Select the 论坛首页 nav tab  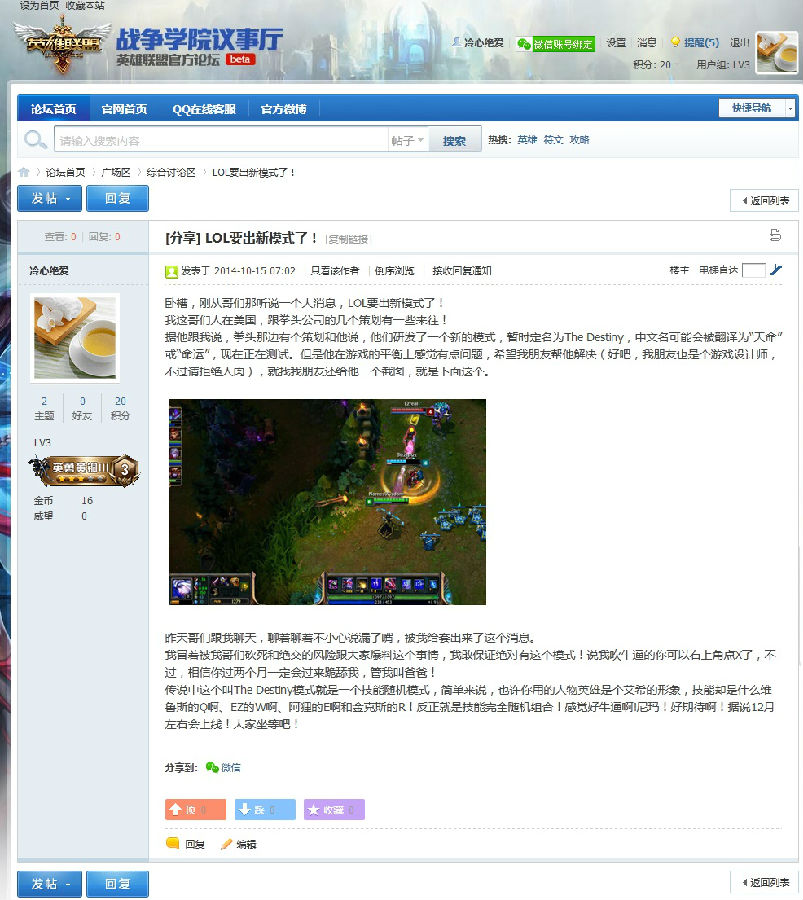click(x=53, y=109)
